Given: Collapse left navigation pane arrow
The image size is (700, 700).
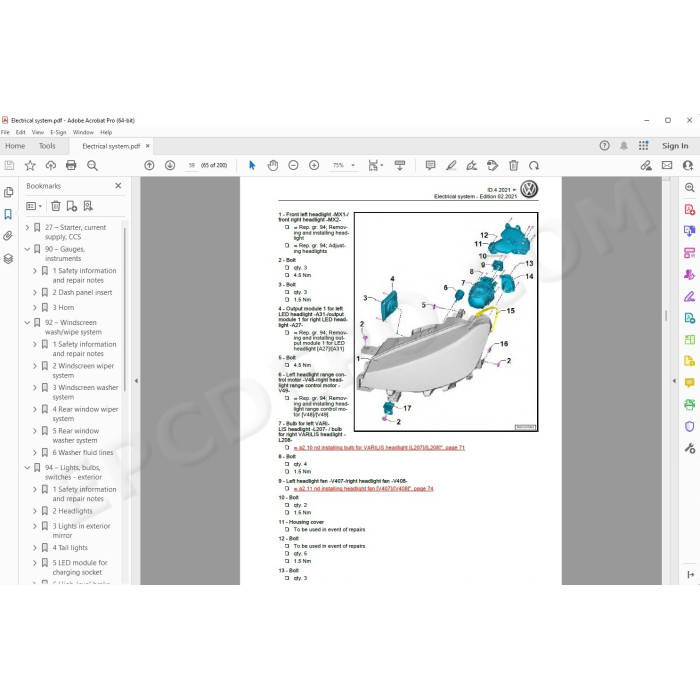Looking at the screenshot, I should pos(136,381).
